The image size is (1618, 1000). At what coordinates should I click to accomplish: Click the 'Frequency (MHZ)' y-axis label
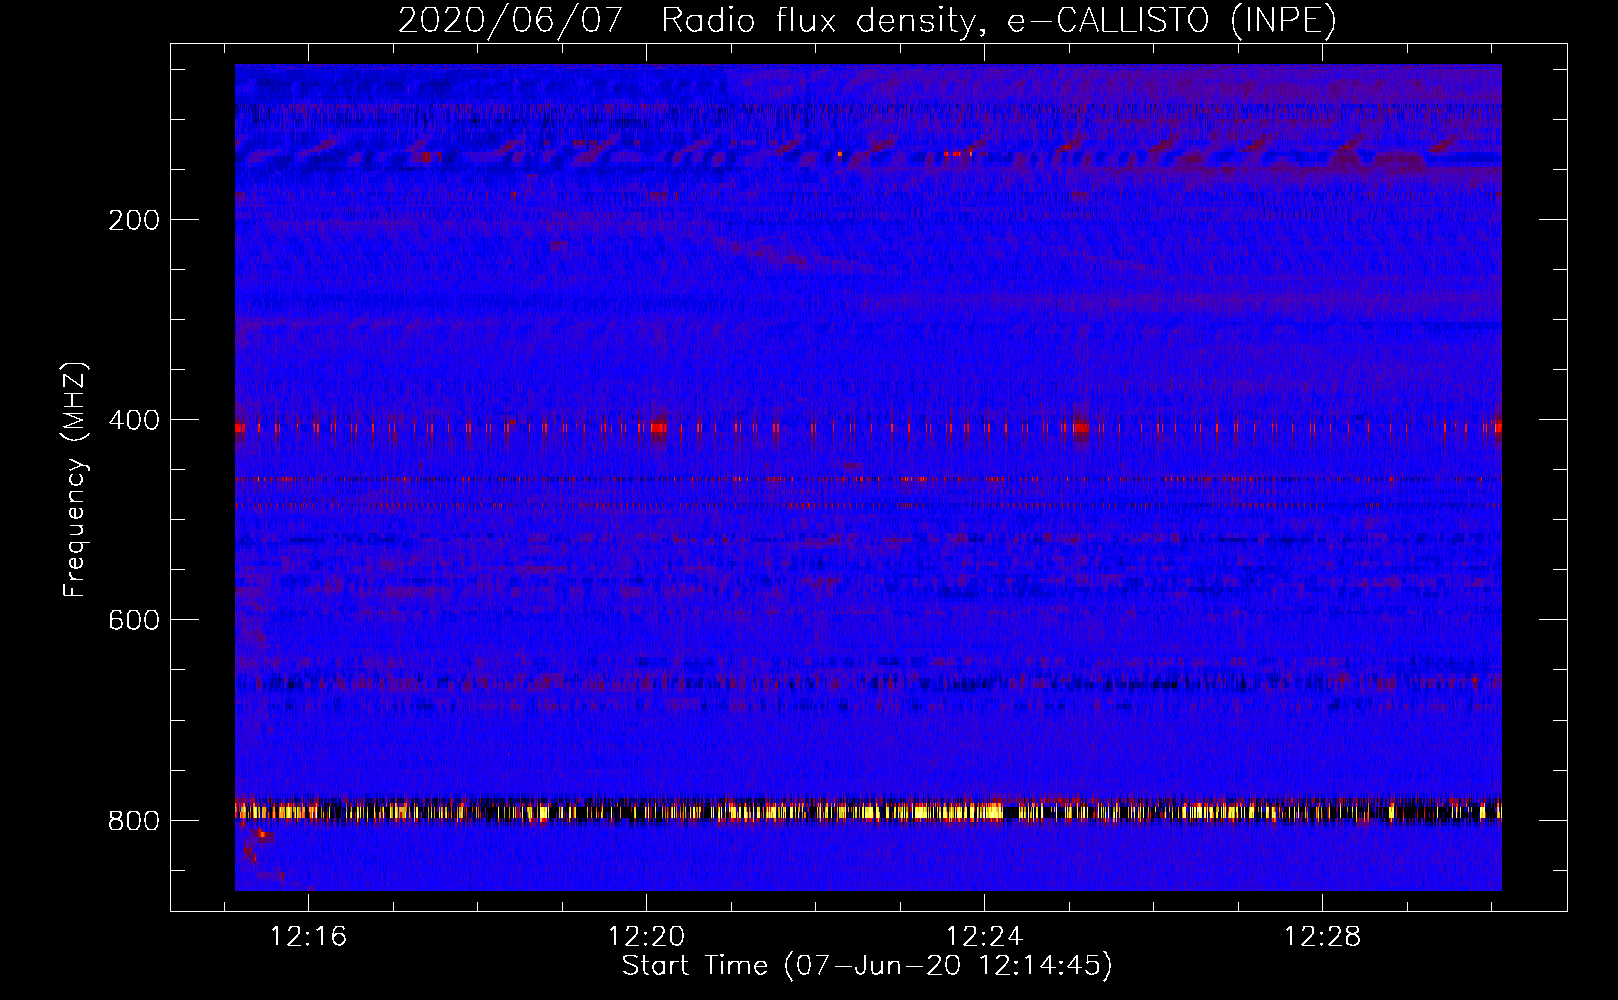coord(75,479)
